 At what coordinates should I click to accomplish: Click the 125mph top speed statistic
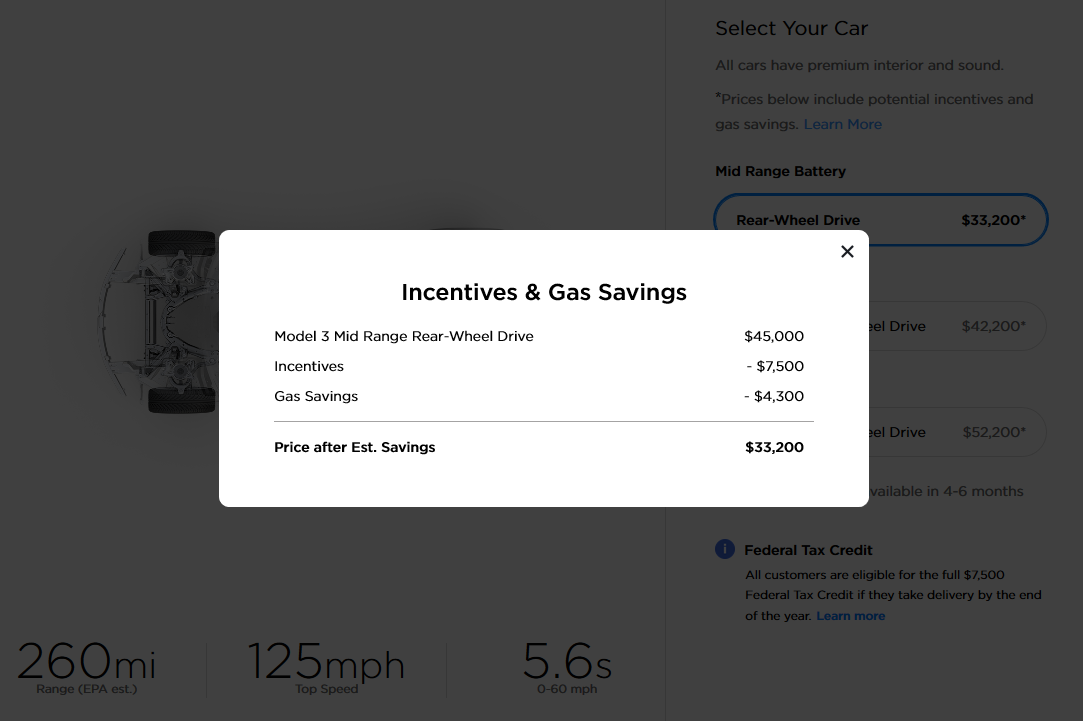[326, 666]
